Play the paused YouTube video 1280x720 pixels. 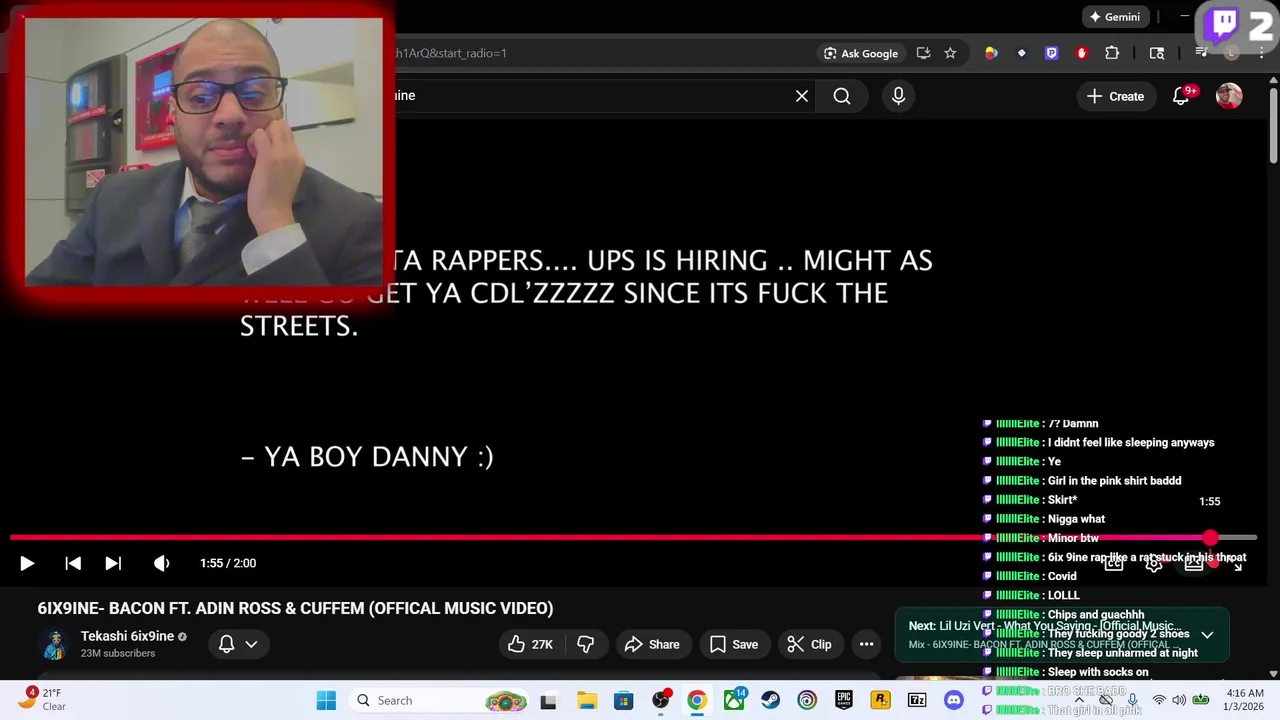[27, 563]
